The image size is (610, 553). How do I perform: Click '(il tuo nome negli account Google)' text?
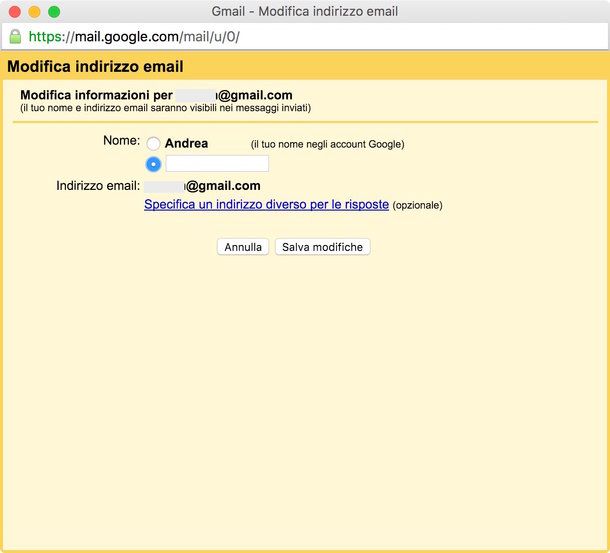click(x=328, y=144)
